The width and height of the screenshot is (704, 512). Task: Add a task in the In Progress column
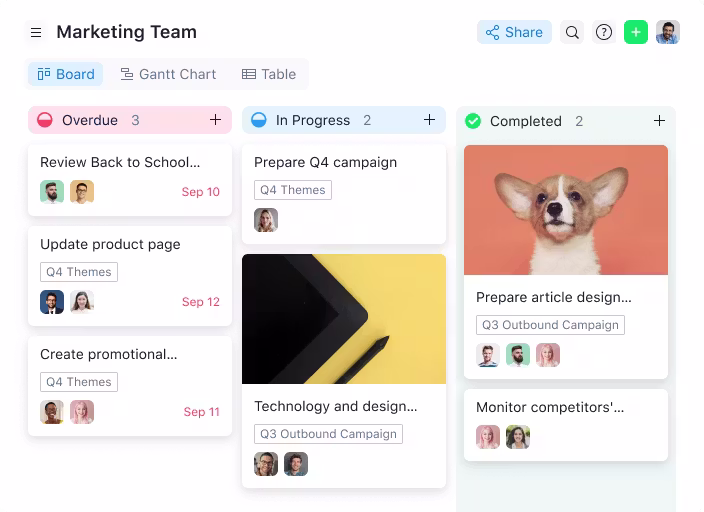click(x=430, y=119)
